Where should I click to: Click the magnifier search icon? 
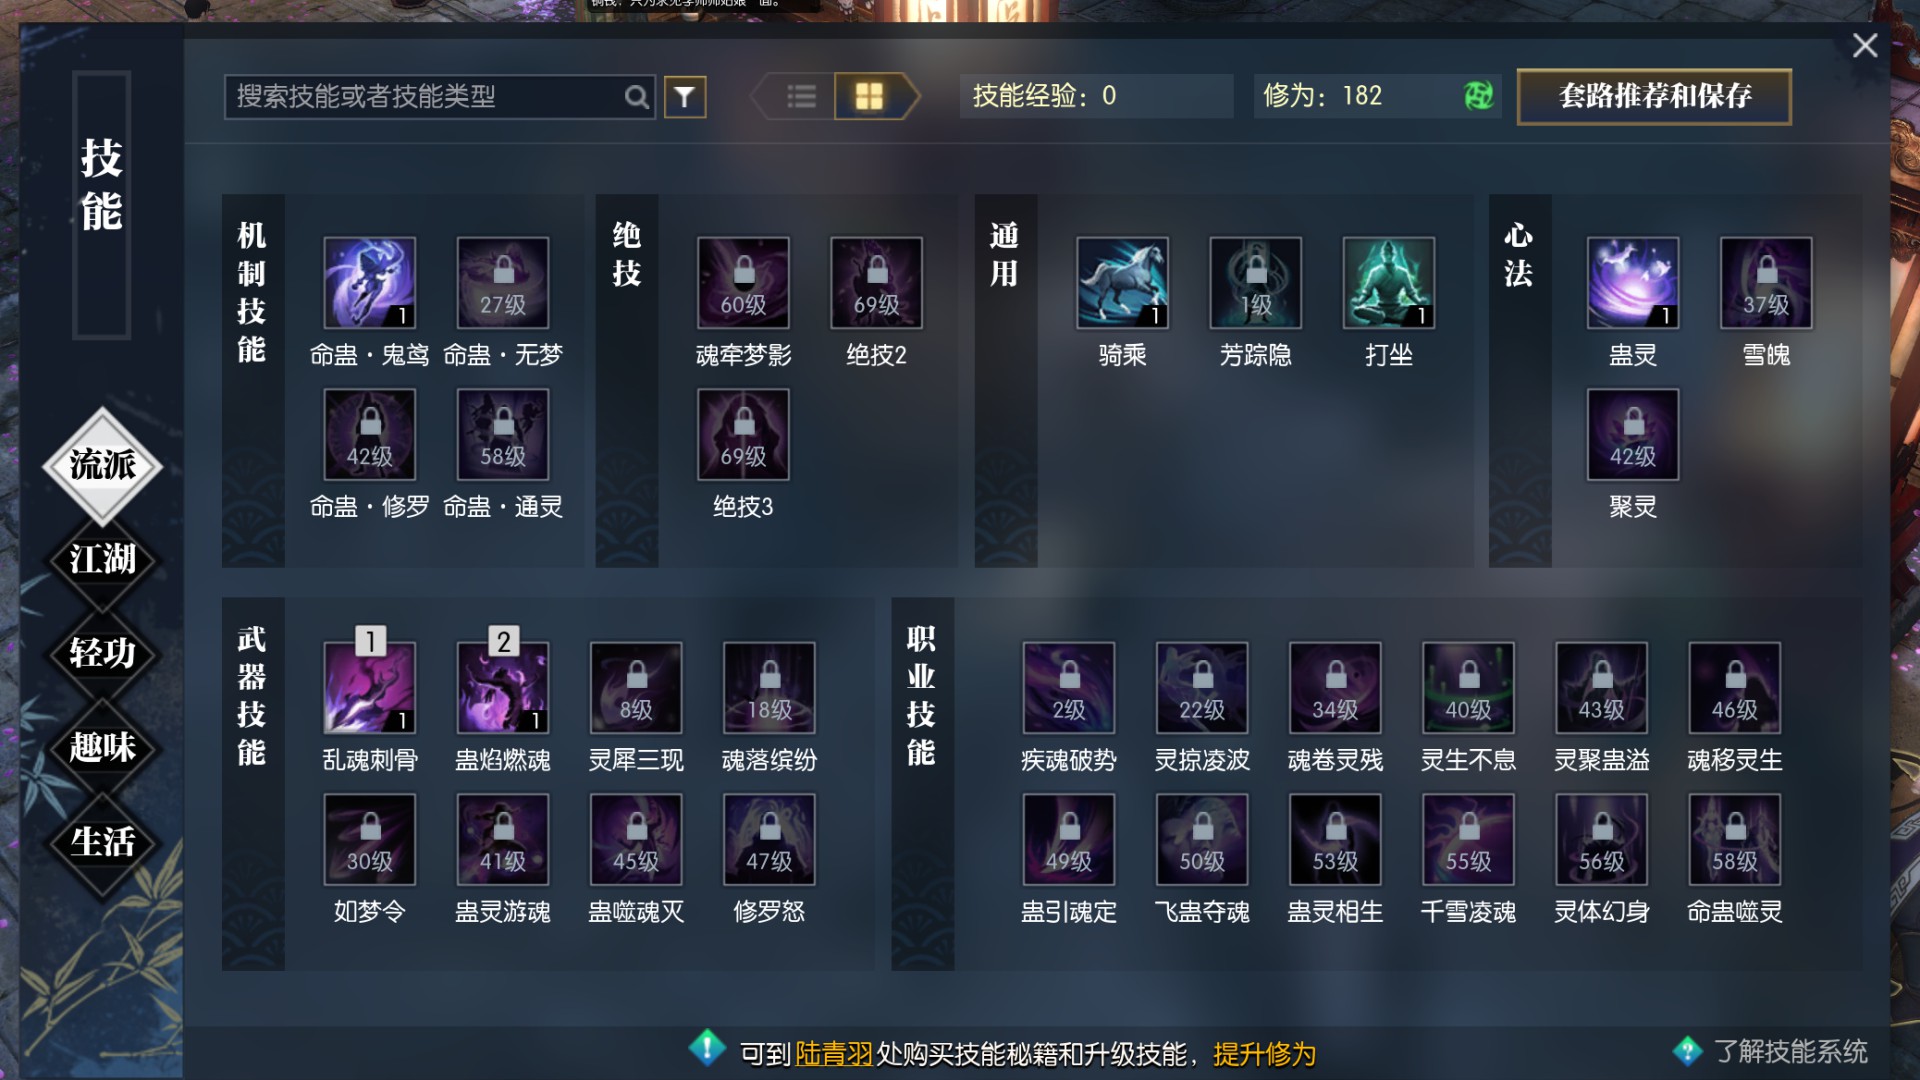pos(636,97)
